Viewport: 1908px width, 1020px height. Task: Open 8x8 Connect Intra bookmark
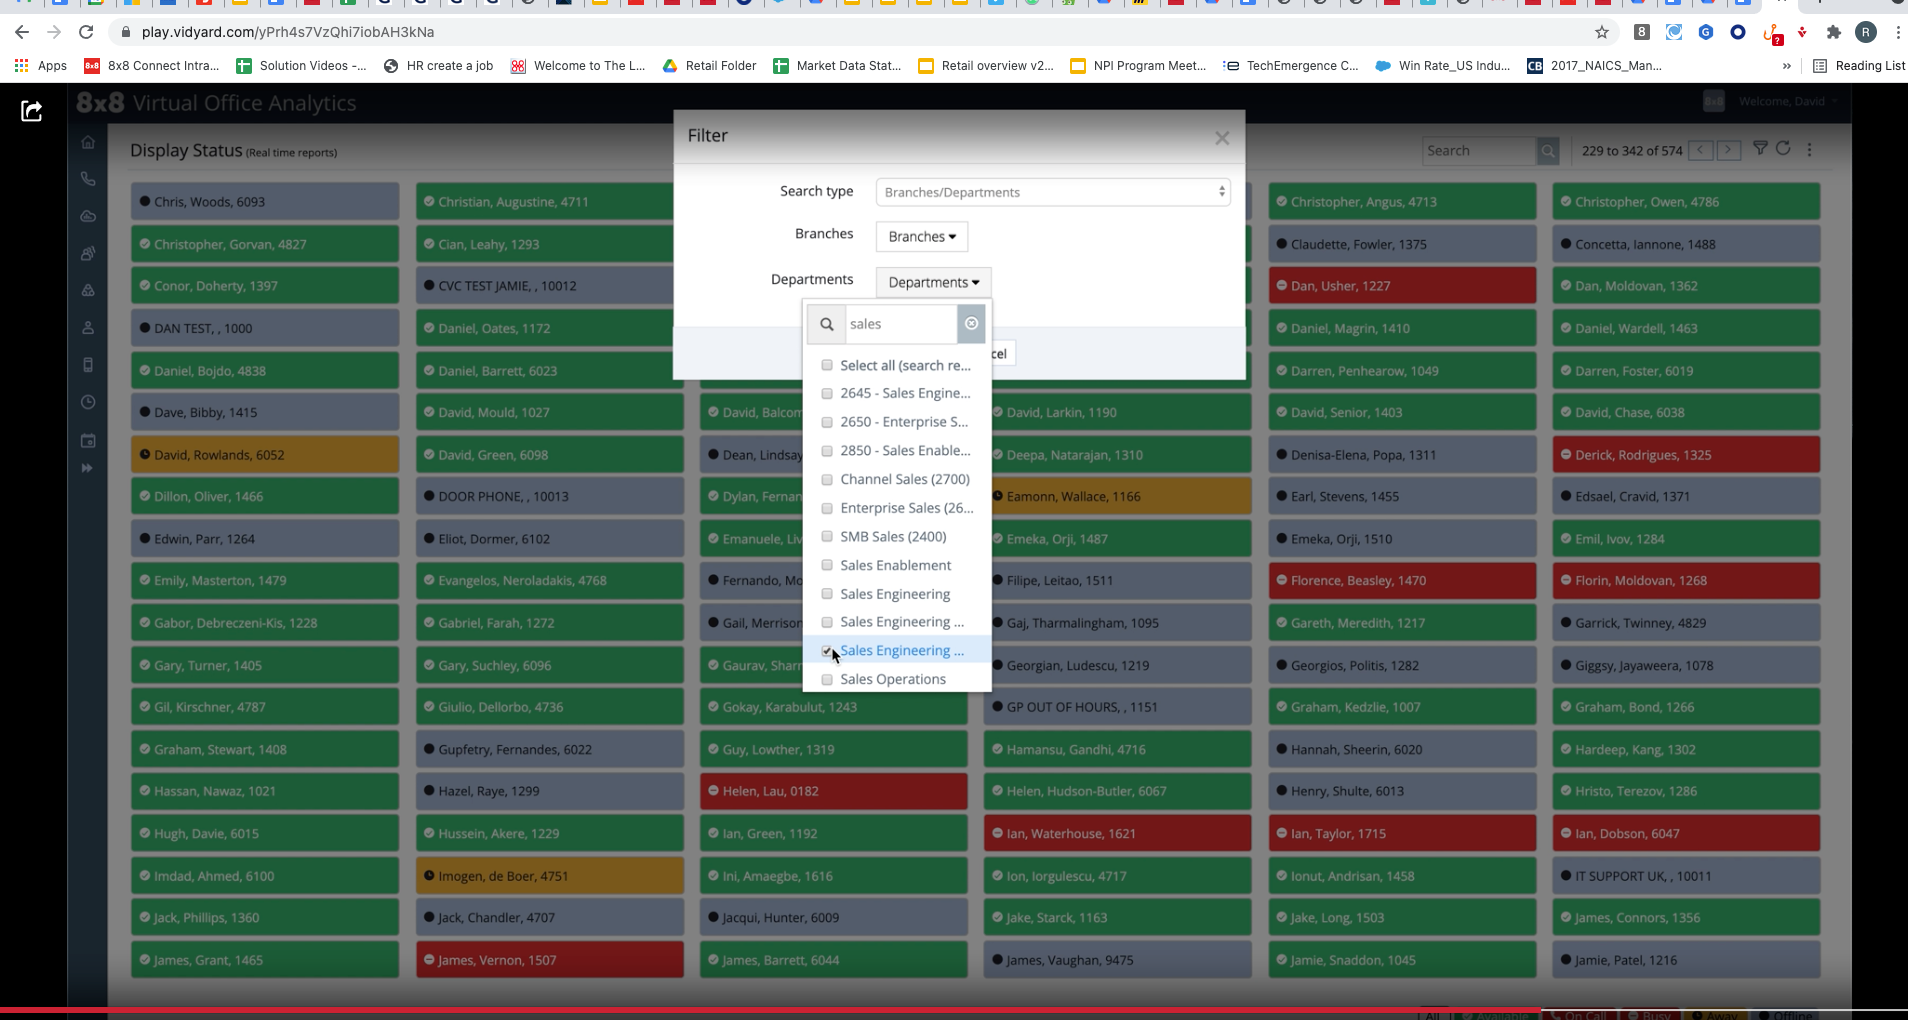click(152, 66)
